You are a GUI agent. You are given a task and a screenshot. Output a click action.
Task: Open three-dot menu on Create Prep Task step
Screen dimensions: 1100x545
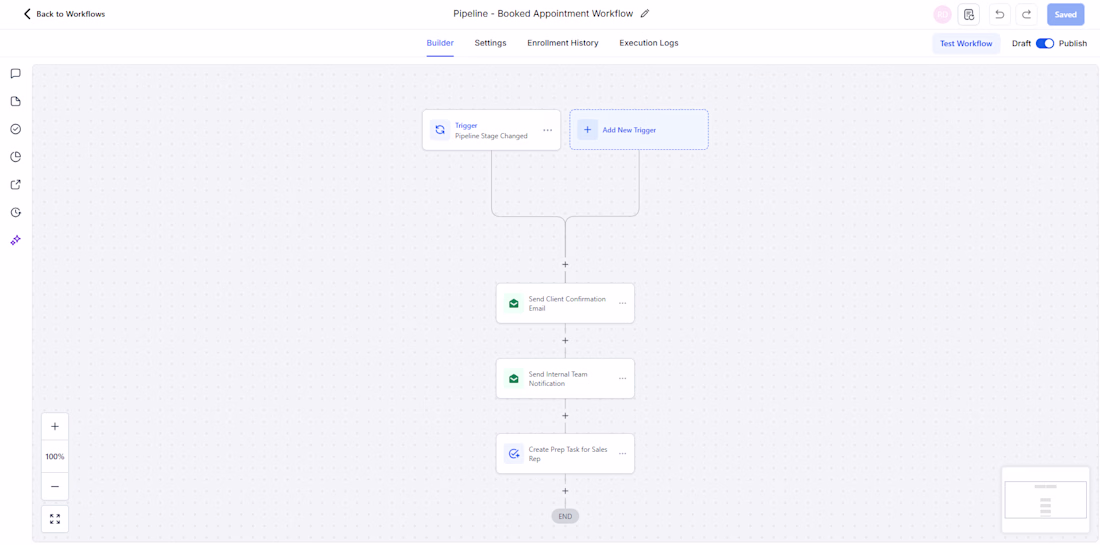(x=622, y=454)
